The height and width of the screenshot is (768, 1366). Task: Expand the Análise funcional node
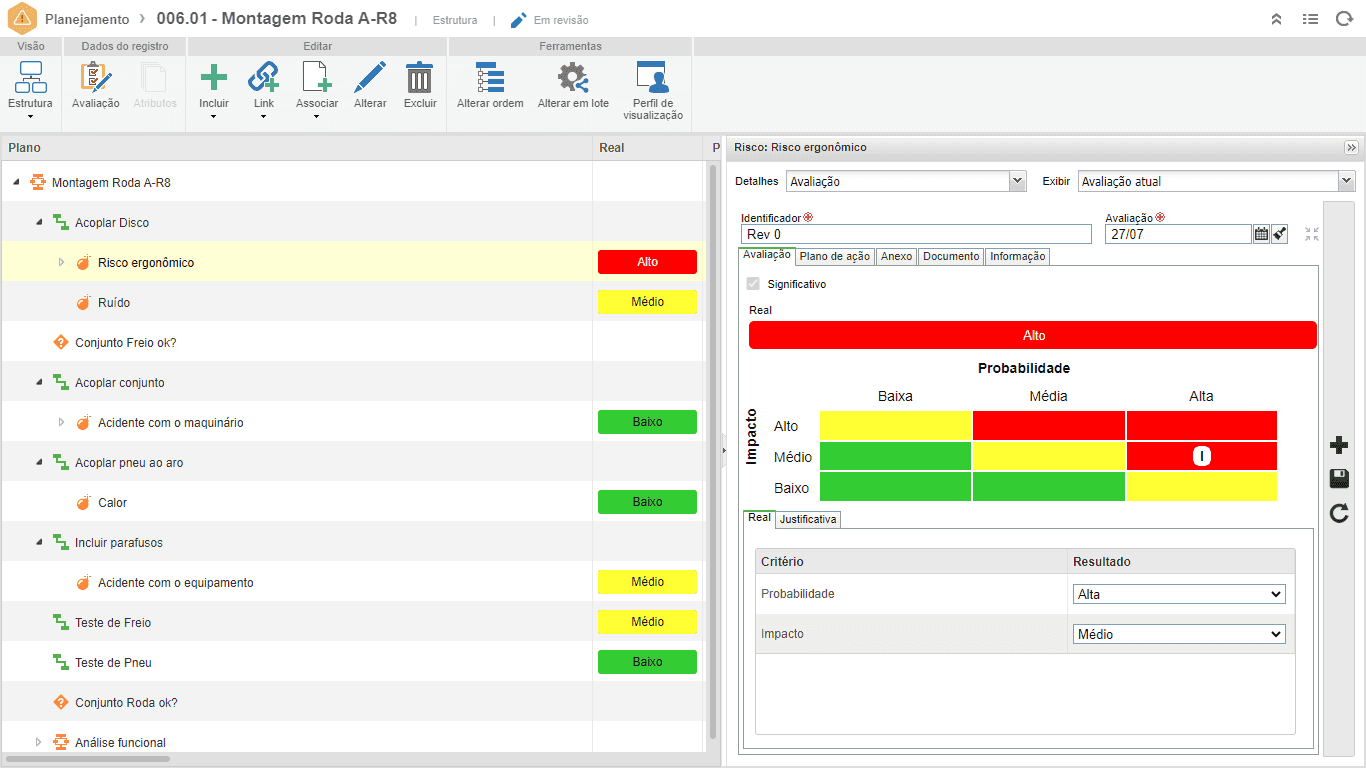(x=38, y=742)
